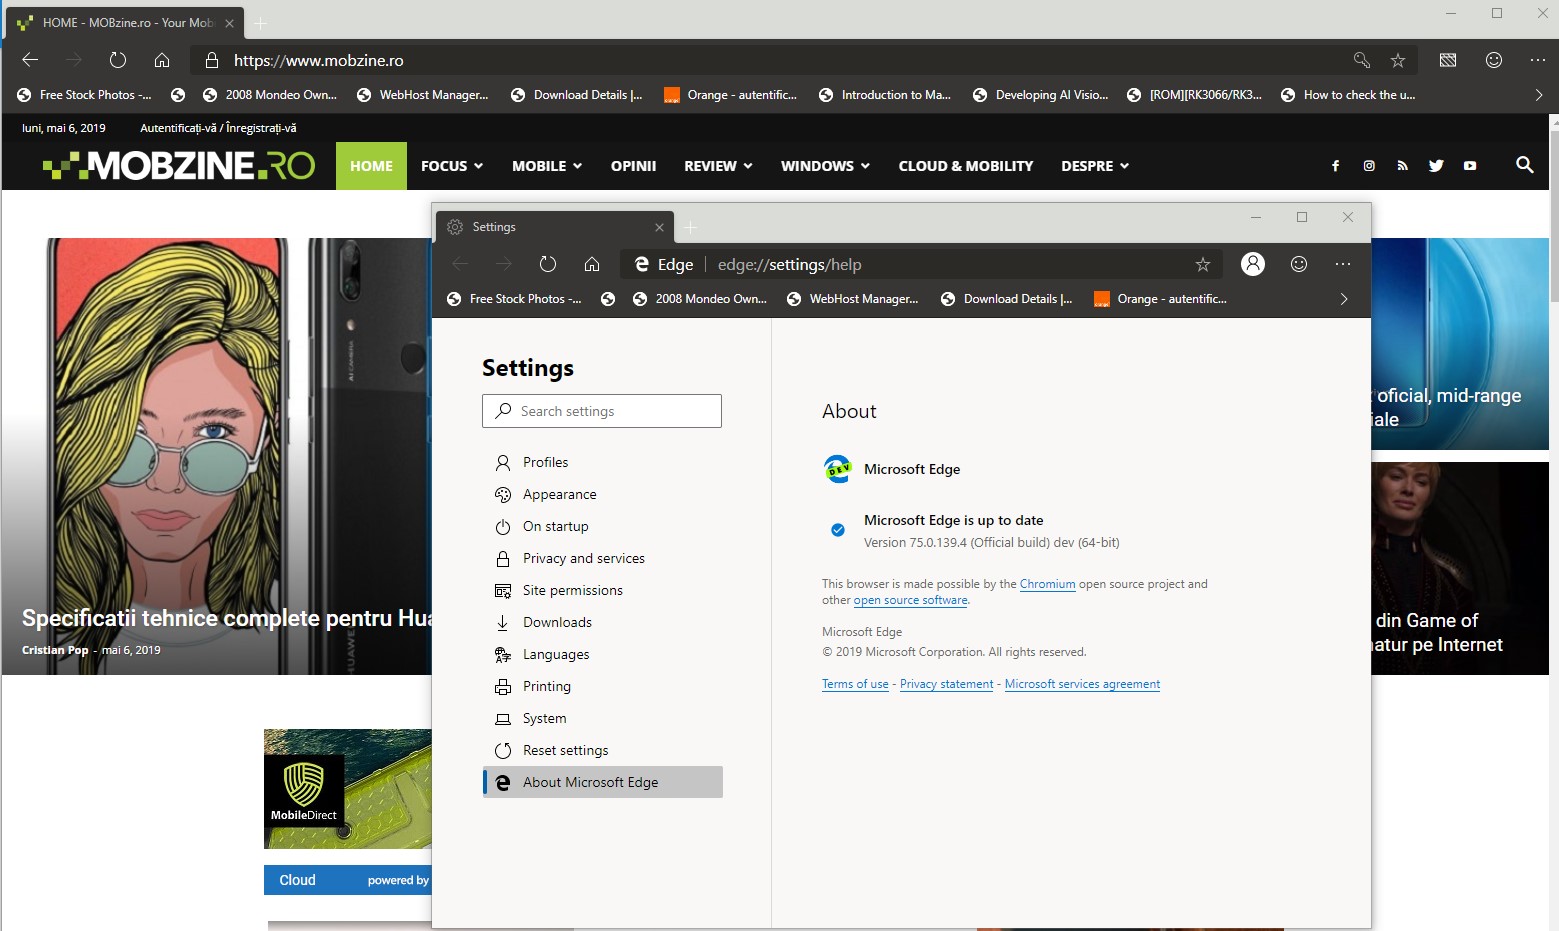Open Printing settings
The width and height of the screenshot is (1559, 931).
tap(602, 686)
